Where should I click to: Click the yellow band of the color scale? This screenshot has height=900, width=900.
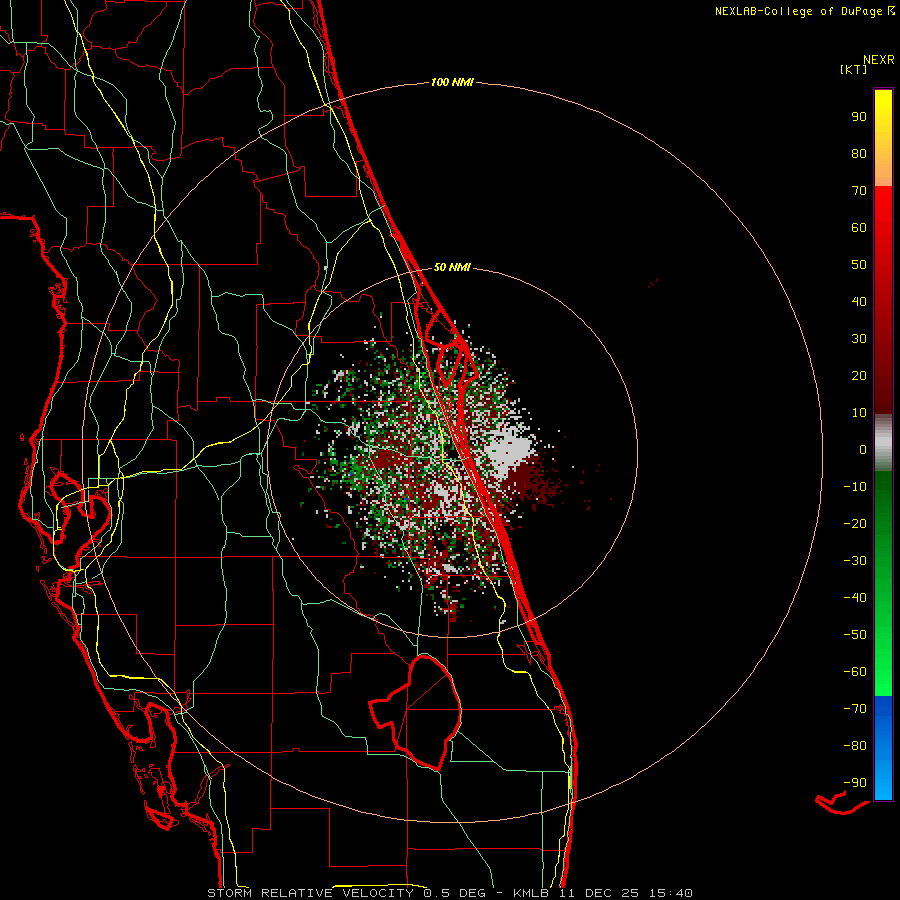tap(883, 138)
